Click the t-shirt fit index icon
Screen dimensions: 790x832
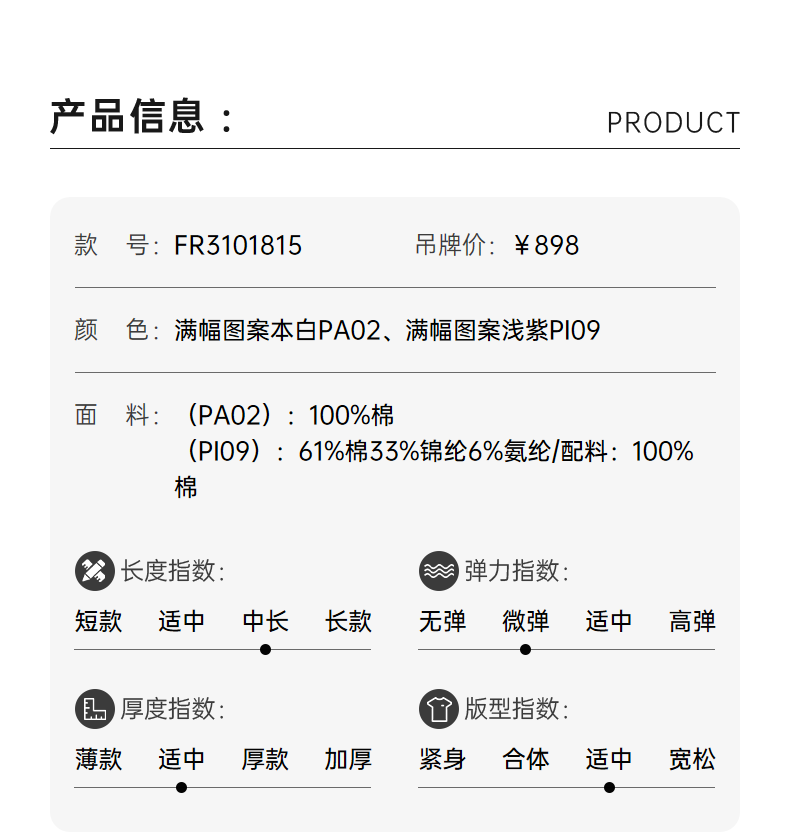438,709
